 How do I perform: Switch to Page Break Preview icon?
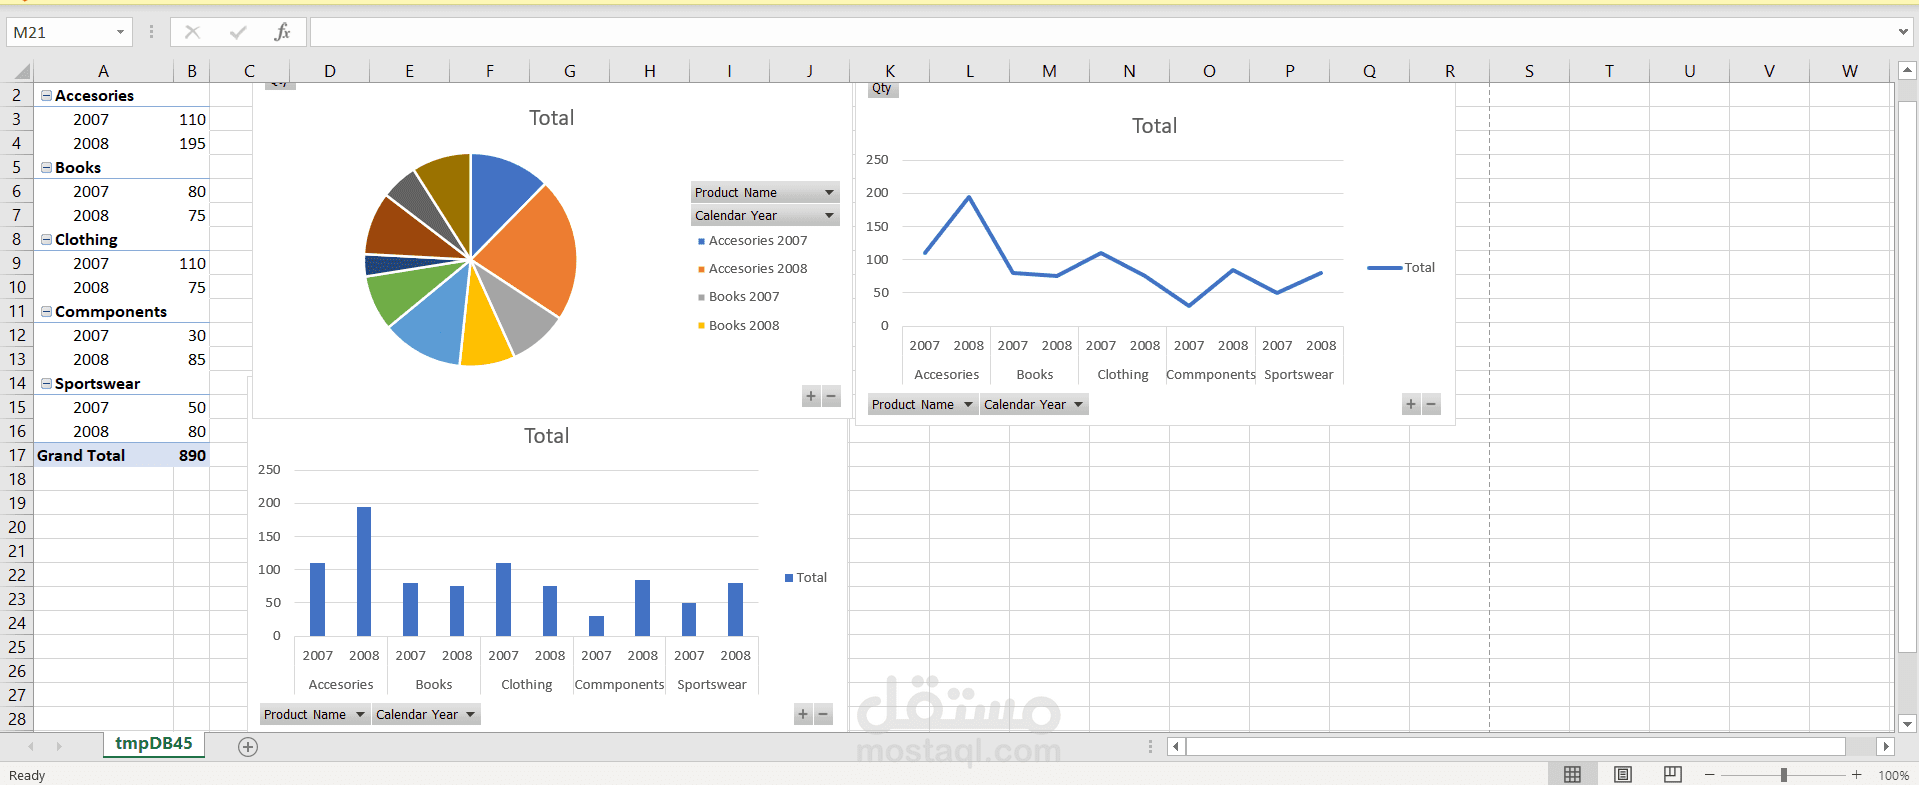point(1672,775)
